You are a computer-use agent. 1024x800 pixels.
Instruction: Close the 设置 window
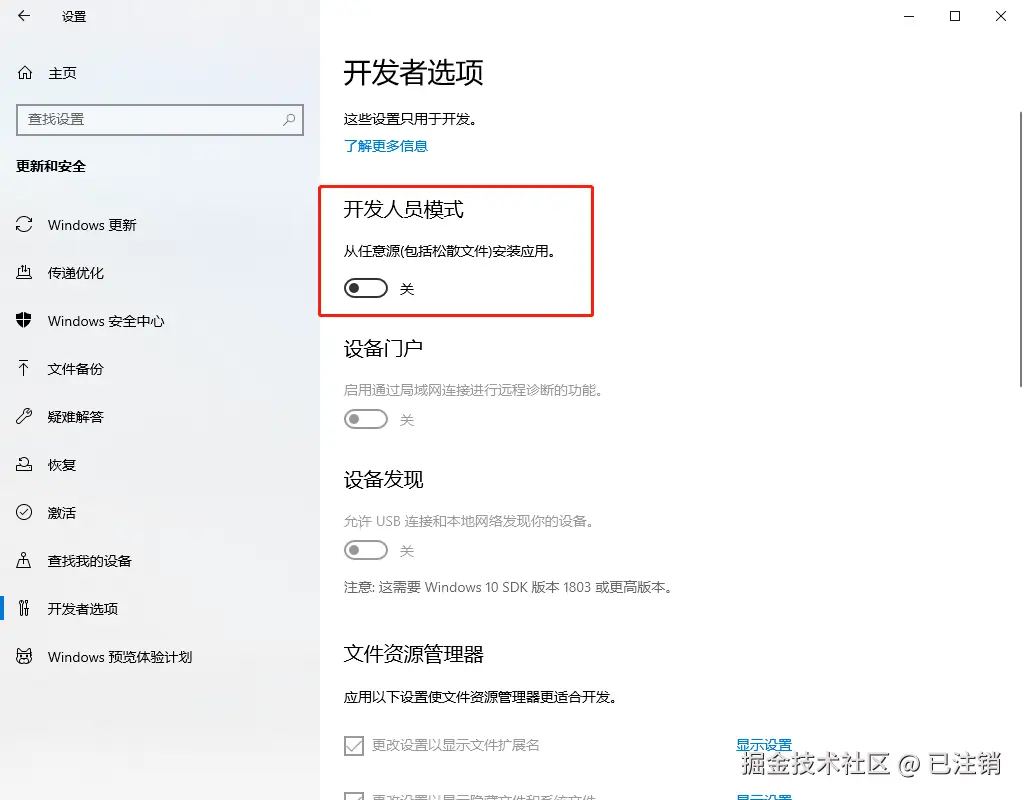click(x=1000, y=16)
